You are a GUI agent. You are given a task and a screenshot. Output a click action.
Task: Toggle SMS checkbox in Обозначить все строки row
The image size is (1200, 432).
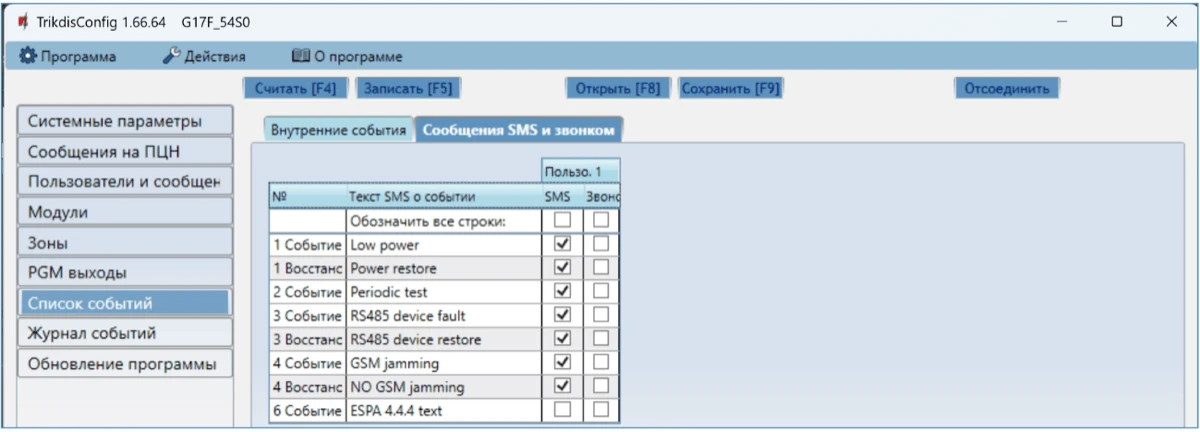(562, 220)
